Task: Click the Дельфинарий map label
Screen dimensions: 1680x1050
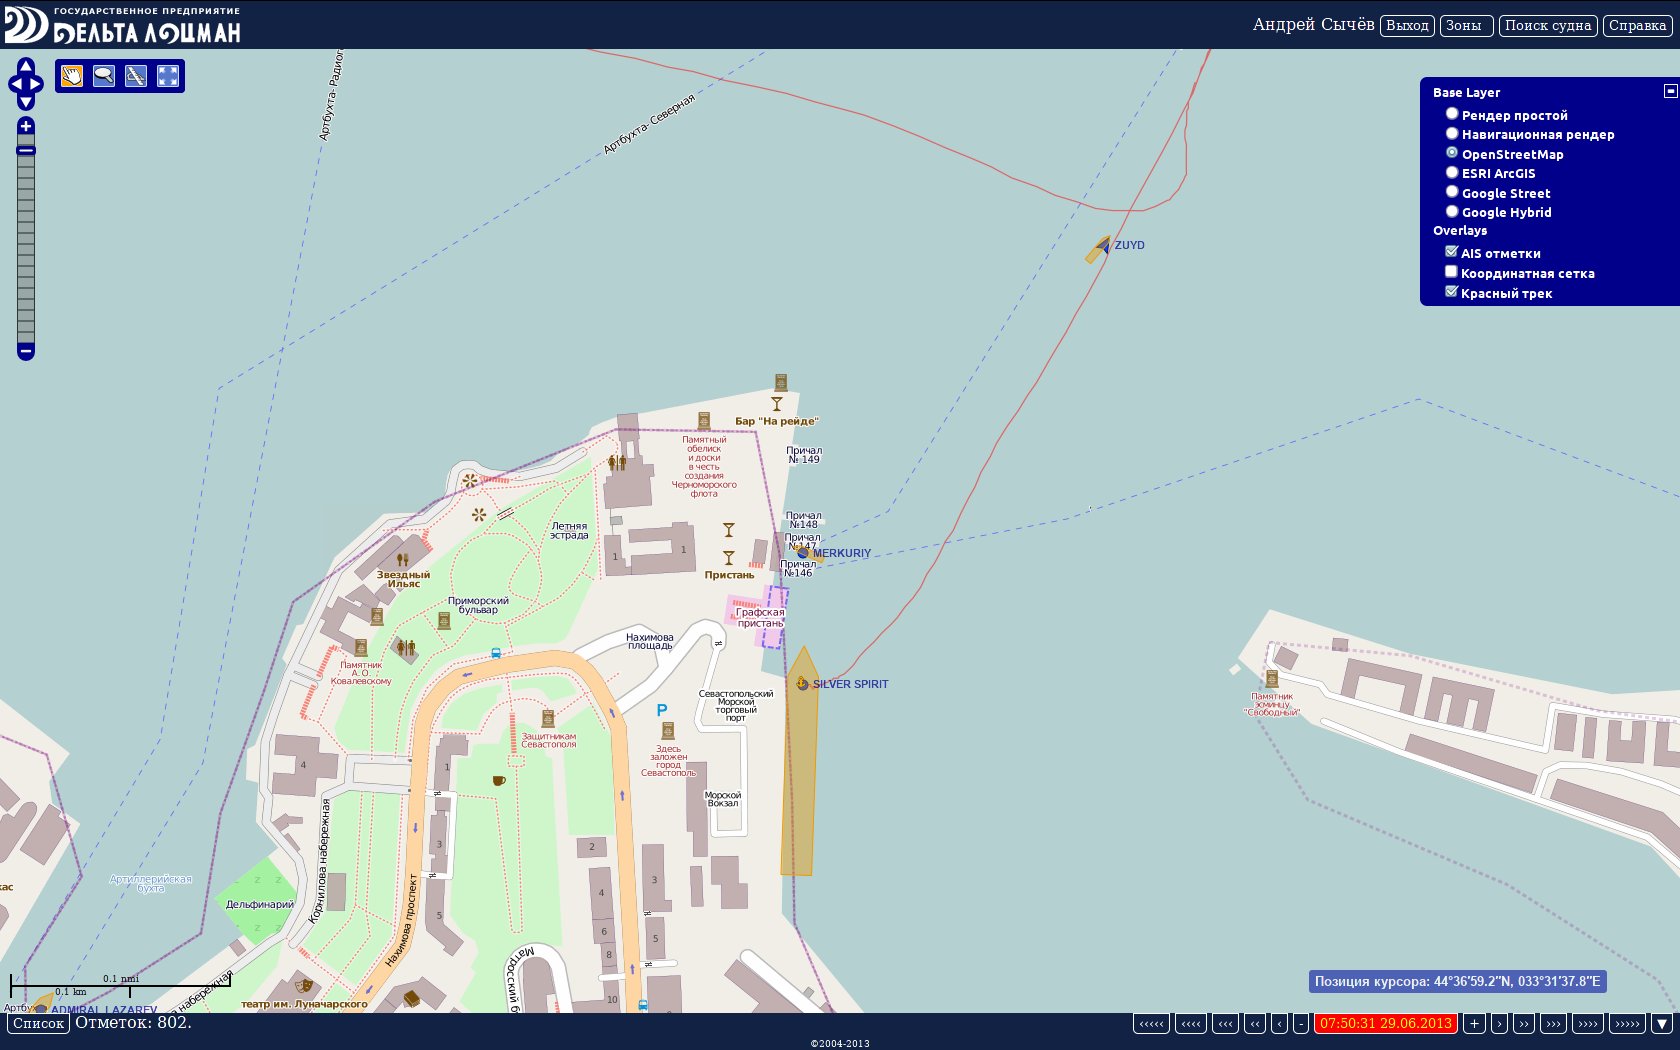Action: tap(260, 904)
